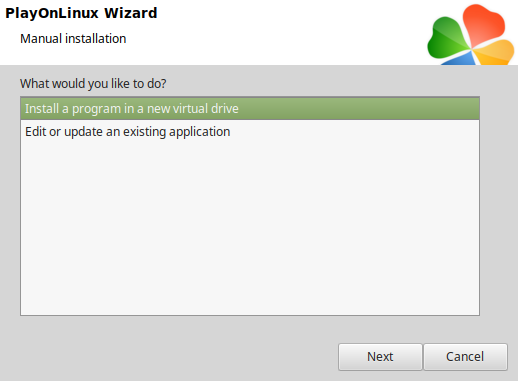
Task: Select Install a program in a new virtual drive
Action: [x=250, y=109]
